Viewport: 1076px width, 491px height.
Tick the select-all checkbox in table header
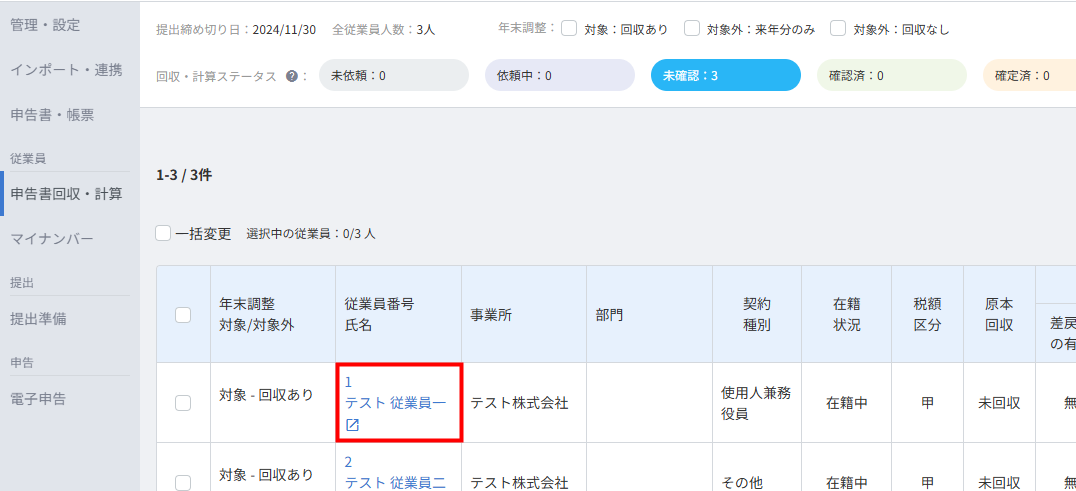click(x=183, y=315)
